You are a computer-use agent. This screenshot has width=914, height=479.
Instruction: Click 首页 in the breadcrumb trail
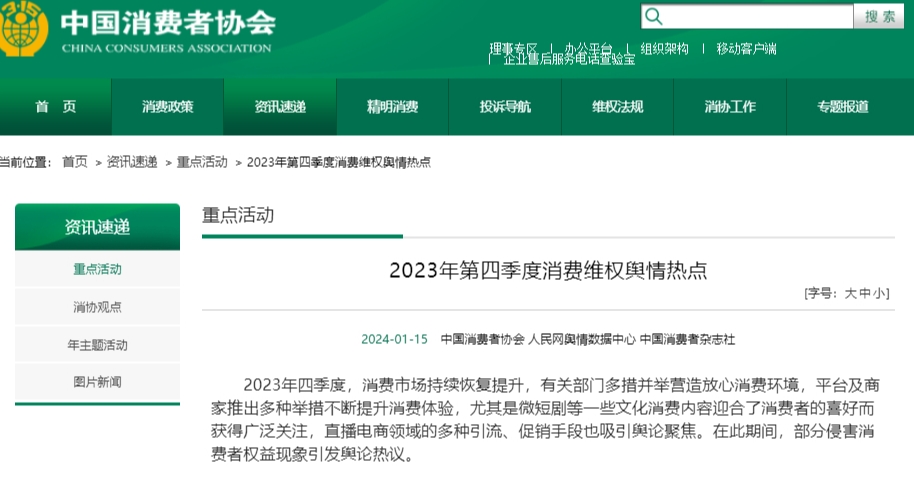pyautogui.click(x=75, y=162)
